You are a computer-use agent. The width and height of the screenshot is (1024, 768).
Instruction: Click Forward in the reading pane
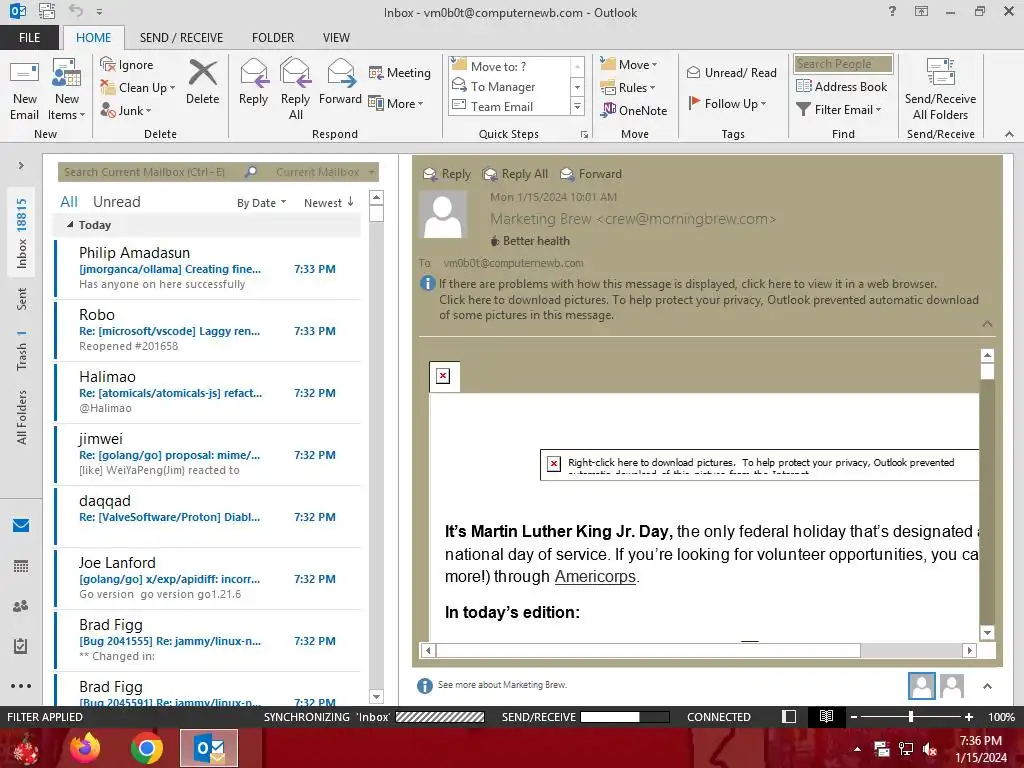(592, 174)
